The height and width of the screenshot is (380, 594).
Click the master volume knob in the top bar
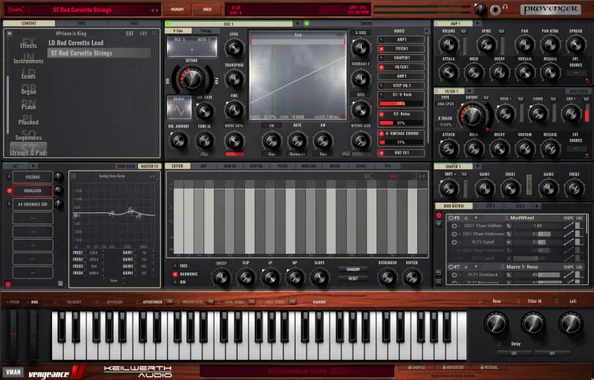(x=480, y=9)
